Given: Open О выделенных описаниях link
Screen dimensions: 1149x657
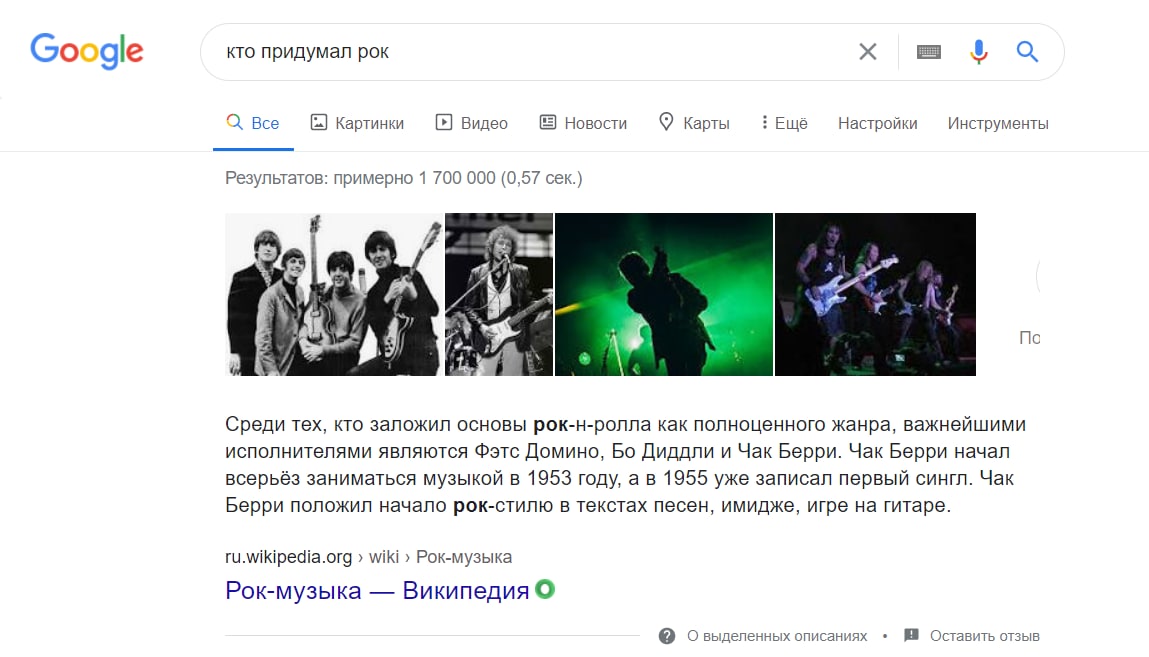Looking at the screenshot, I should [x=777, y=636].
